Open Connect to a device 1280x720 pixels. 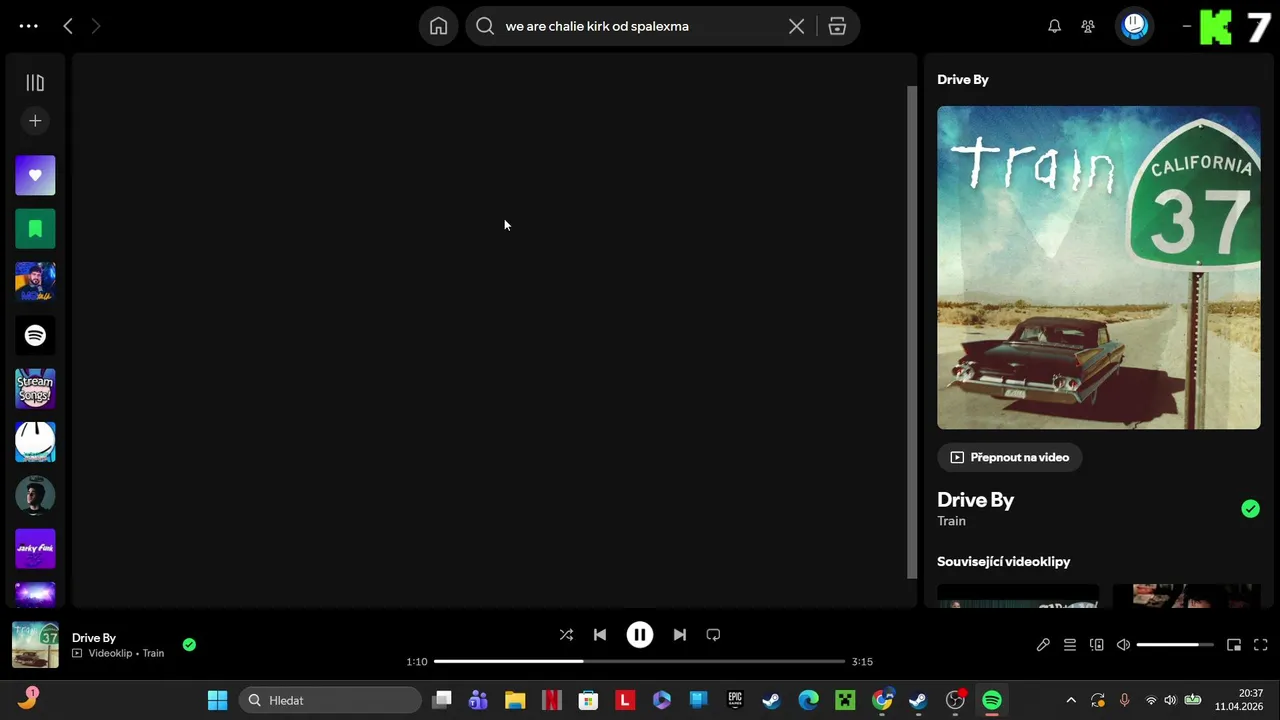click(1097, 645)
